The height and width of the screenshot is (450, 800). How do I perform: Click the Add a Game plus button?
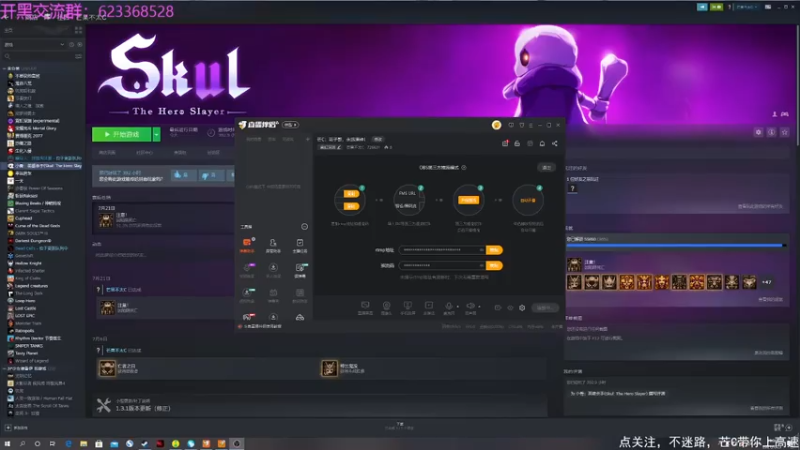[8, 428]
